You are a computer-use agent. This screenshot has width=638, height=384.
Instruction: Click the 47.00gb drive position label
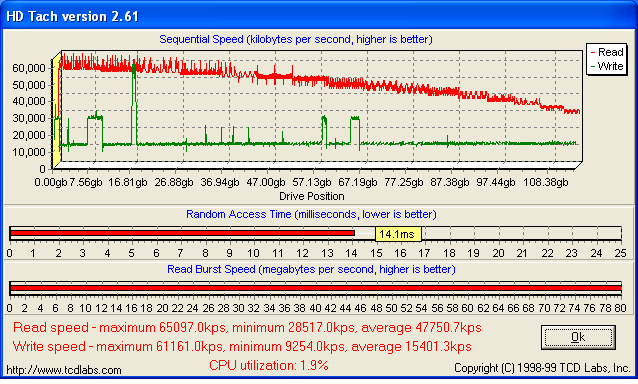266,182
